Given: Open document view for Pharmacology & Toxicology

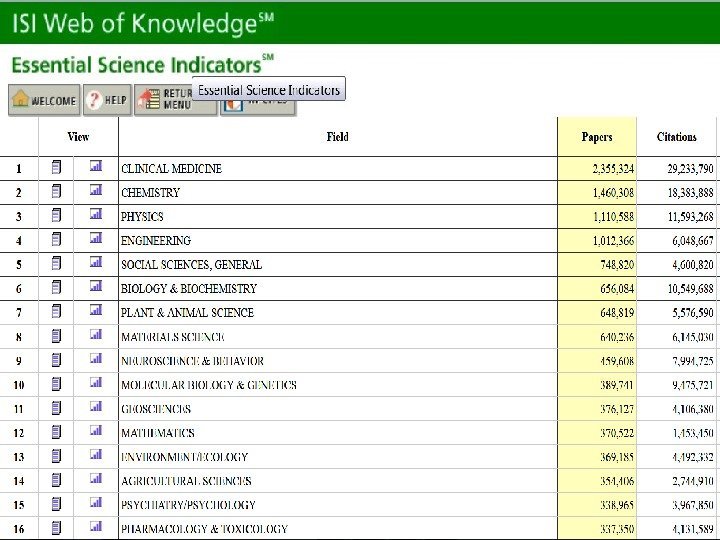Looking at the screenshot, I should tap(56, 528).
